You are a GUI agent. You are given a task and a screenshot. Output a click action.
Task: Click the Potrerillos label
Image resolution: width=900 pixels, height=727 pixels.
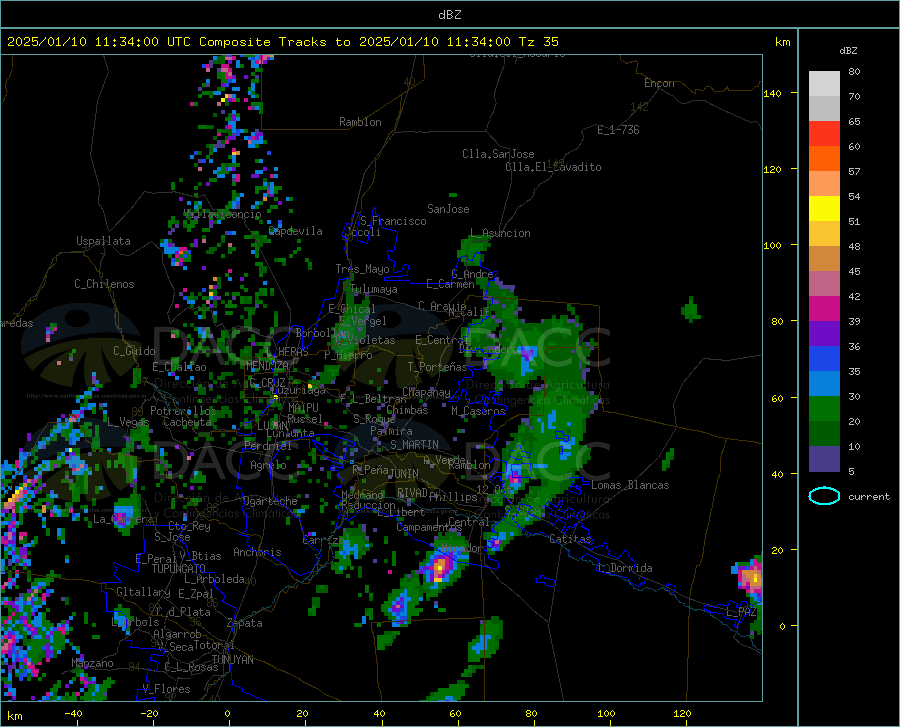pos(183,411)
